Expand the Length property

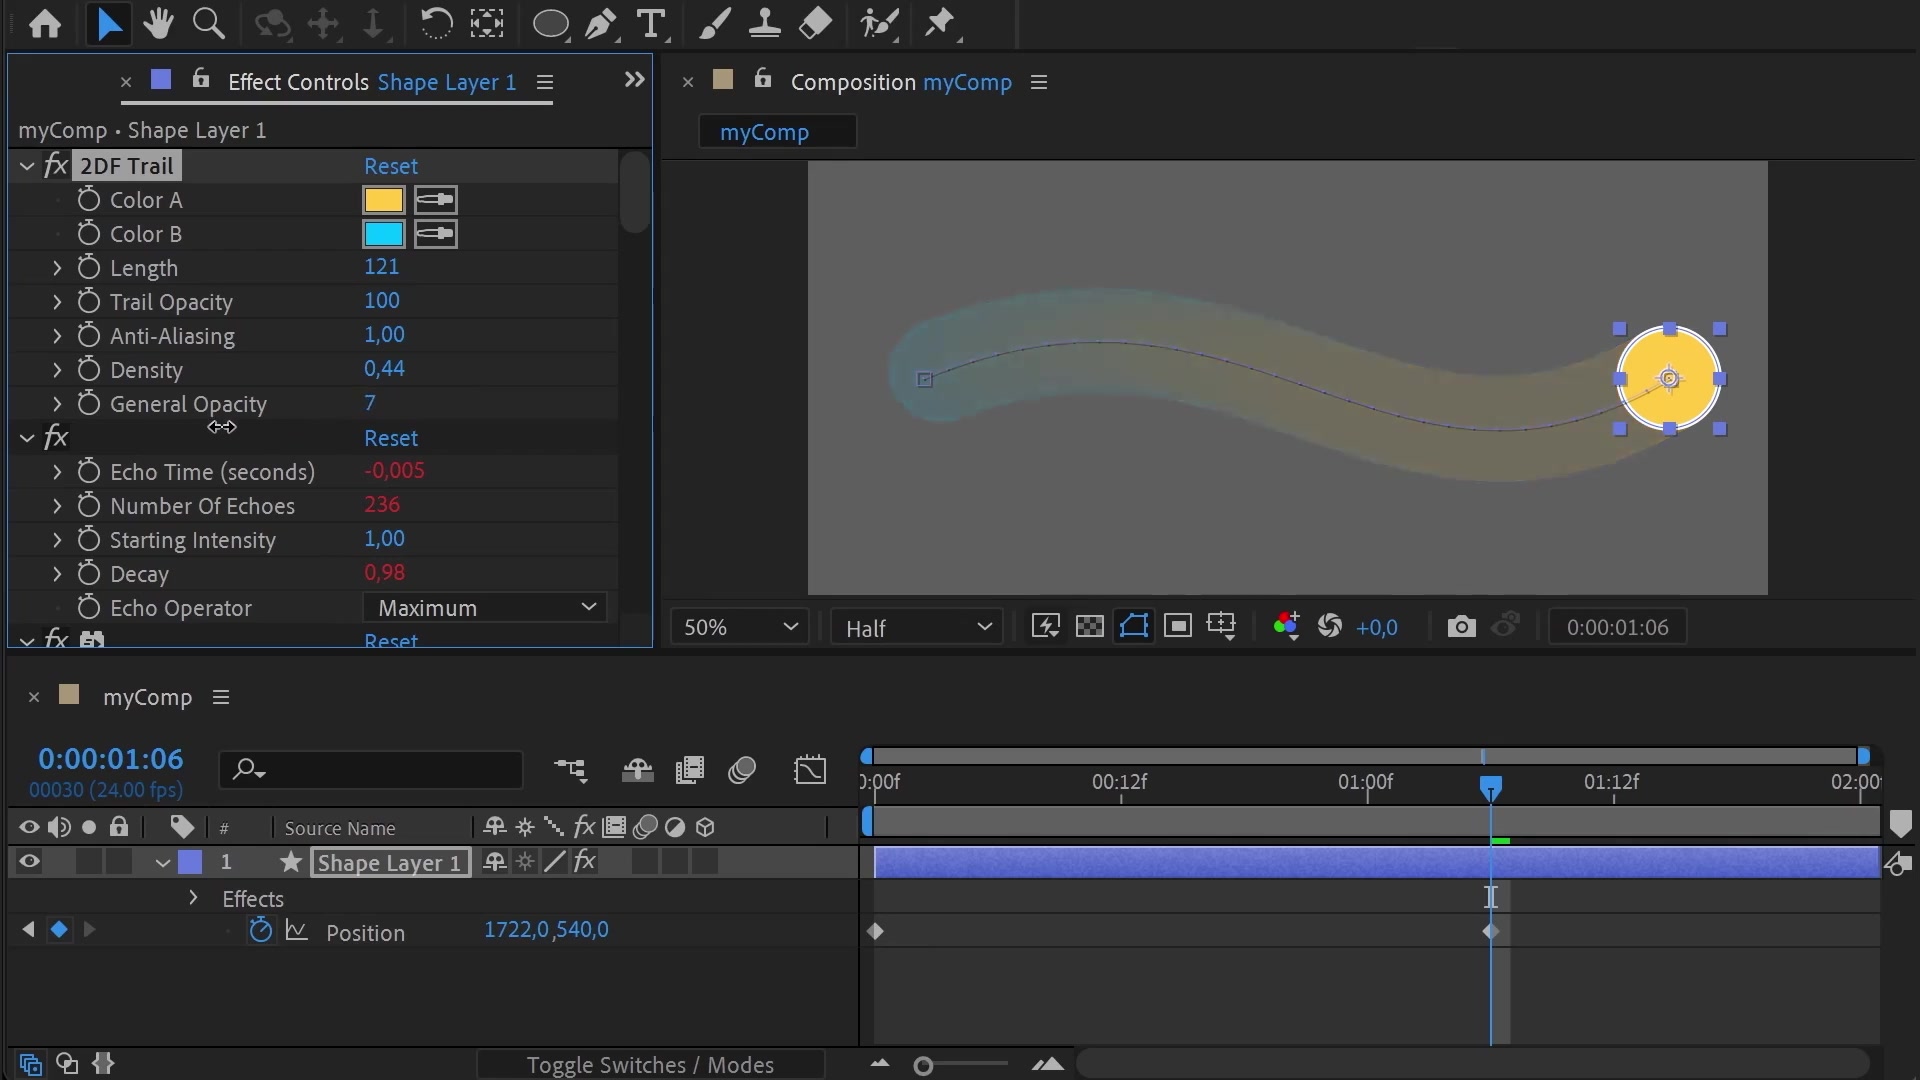(x=57, y=268)
